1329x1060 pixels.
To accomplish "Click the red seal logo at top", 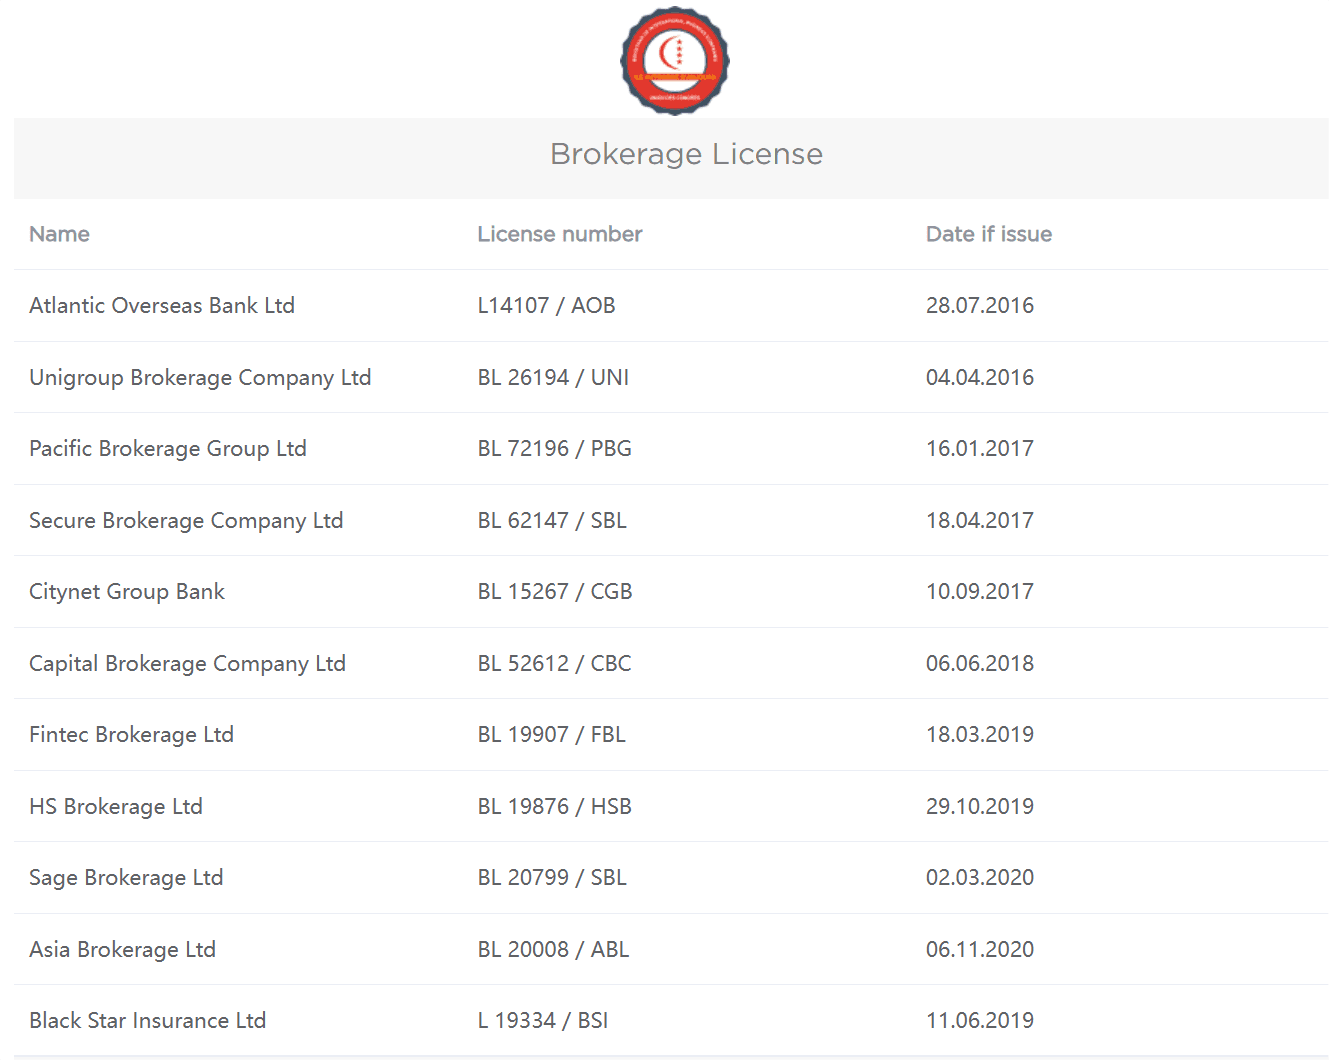I will click(x=675, y=60).
